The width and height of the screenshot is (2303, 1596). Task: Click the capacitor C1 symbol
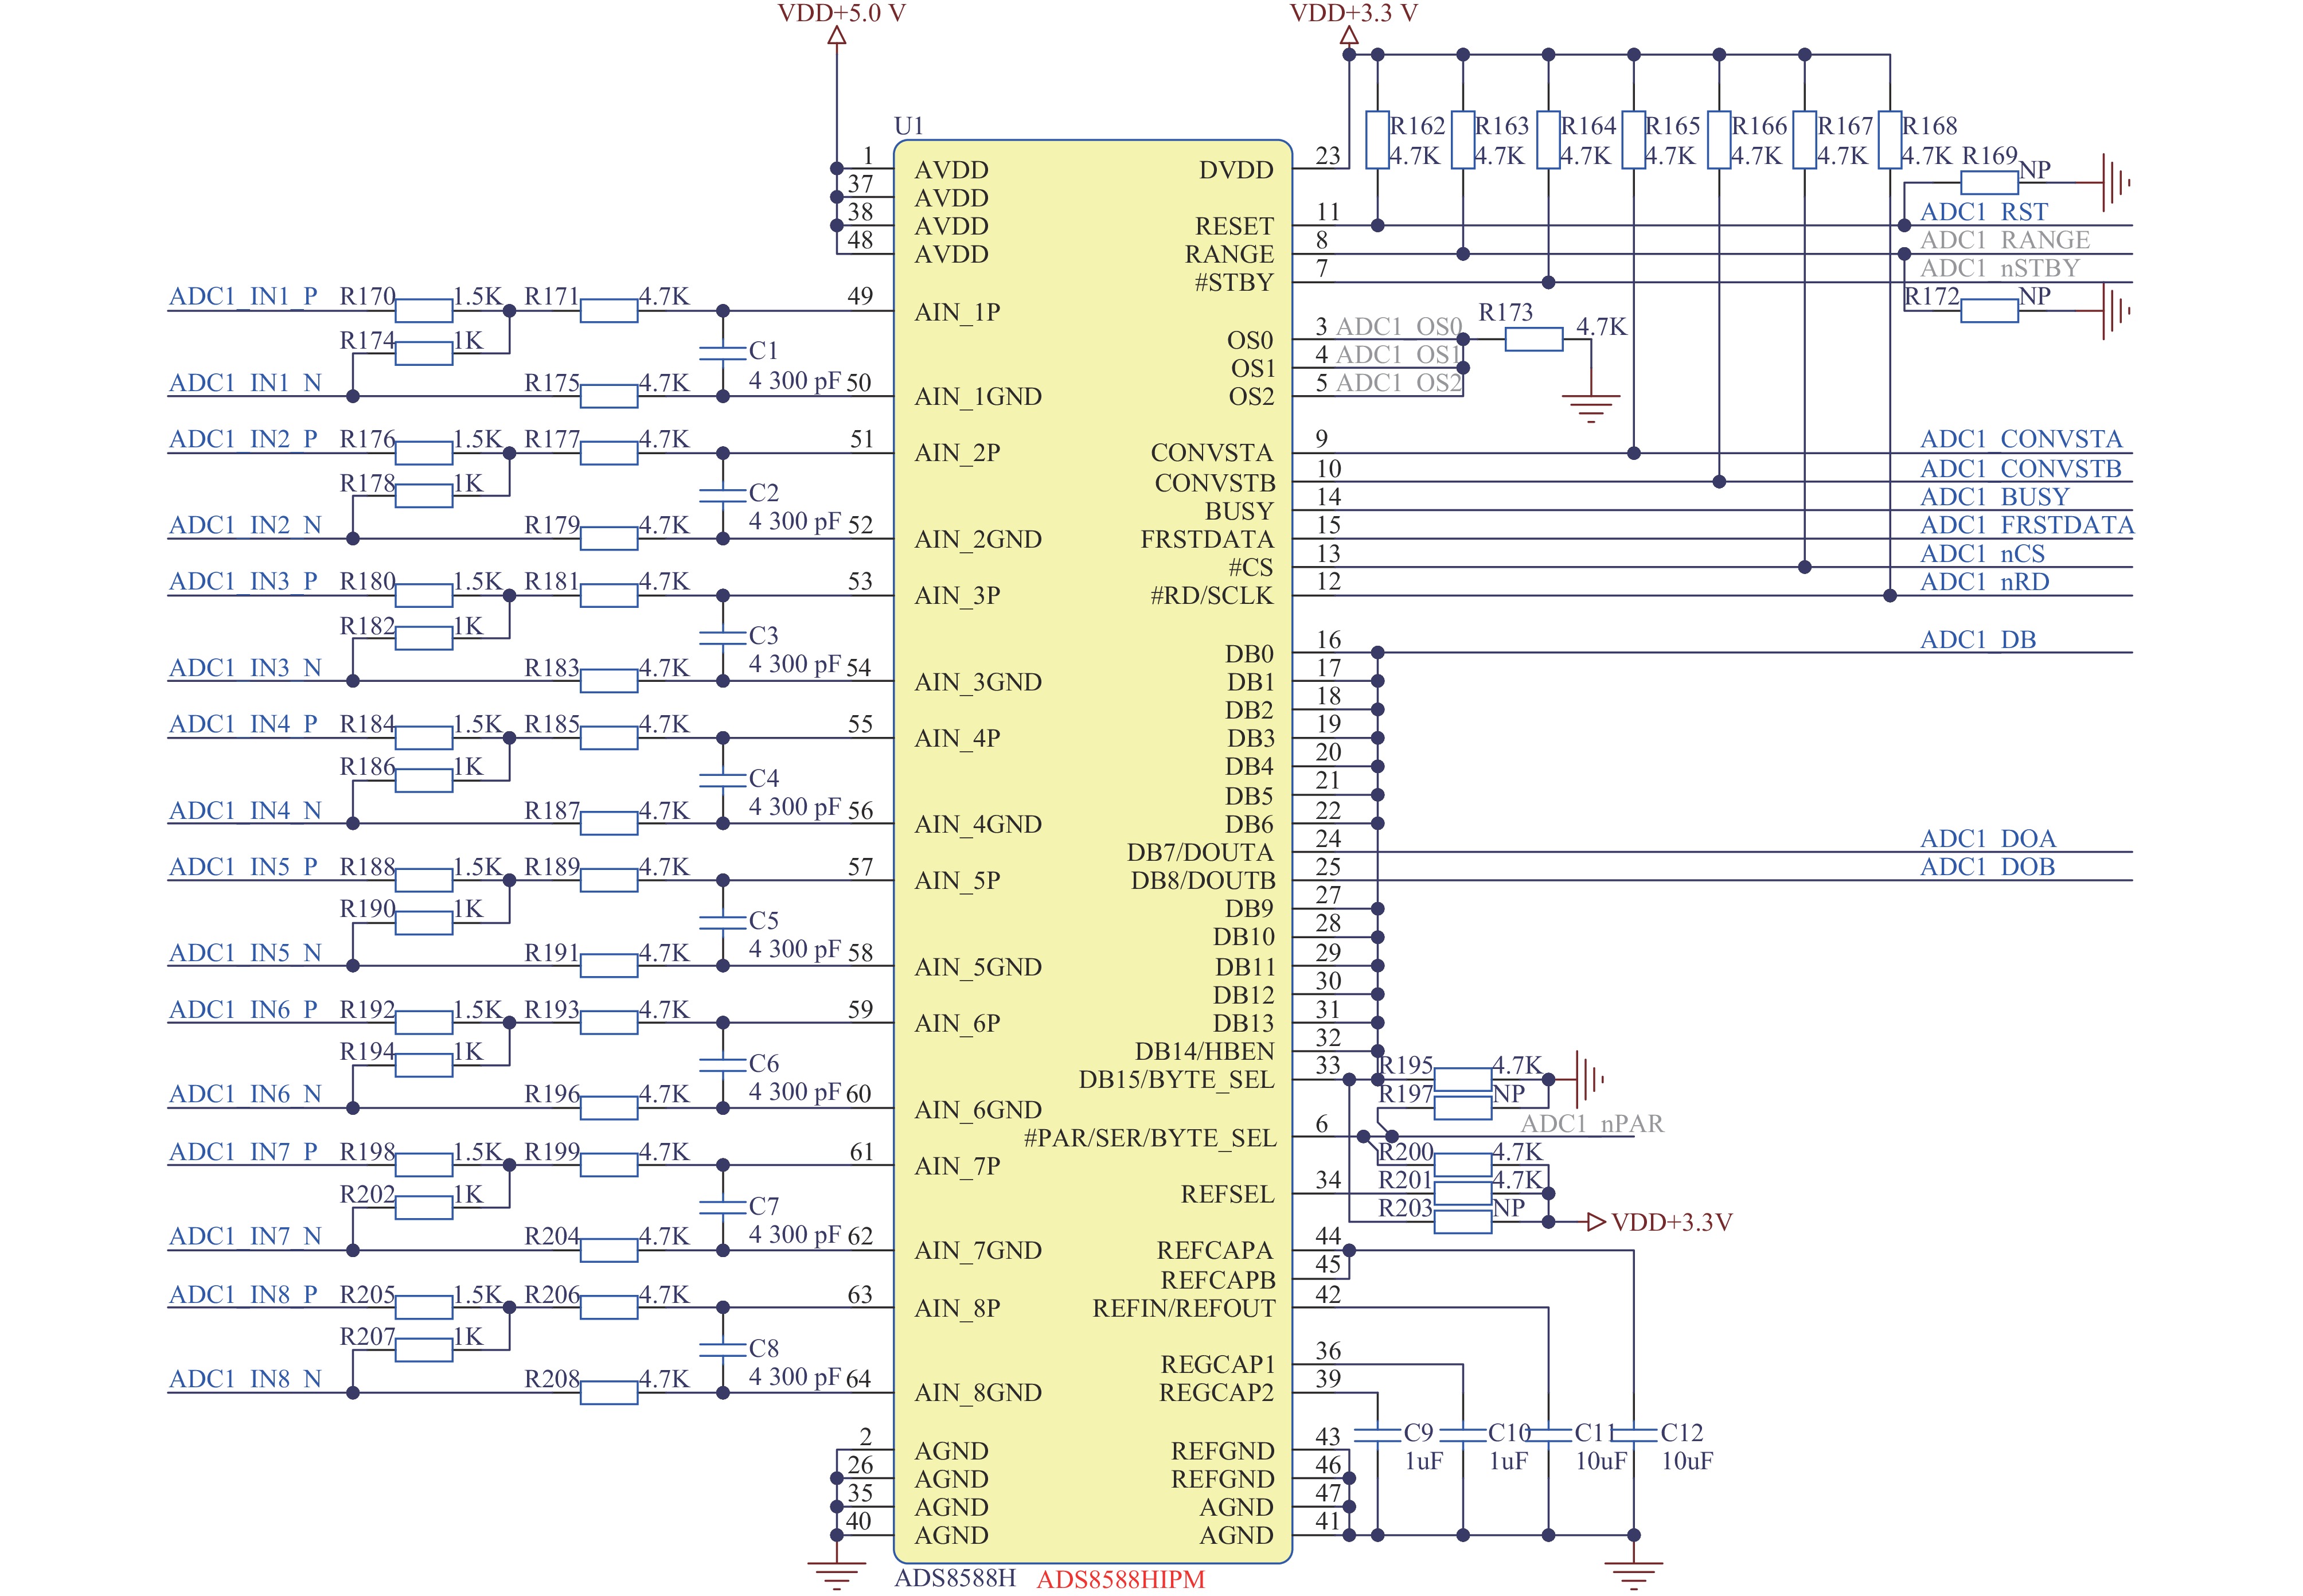click(722, 352)
